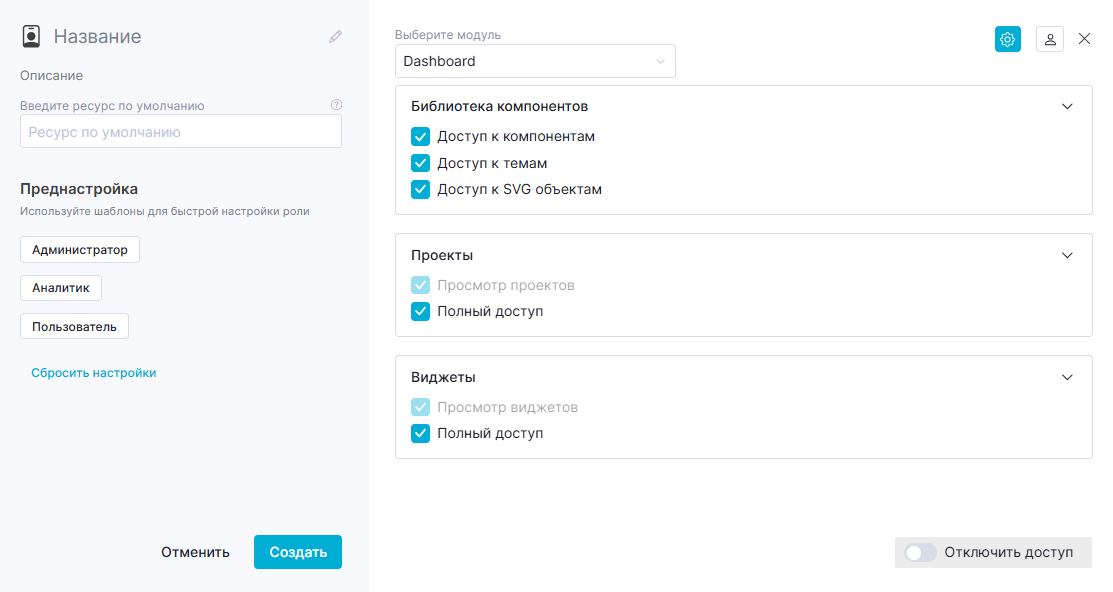Apply the Администратор preset
Image resolution: width=1113 pixels, height=592 pixels.
click(x=80, y=250)
